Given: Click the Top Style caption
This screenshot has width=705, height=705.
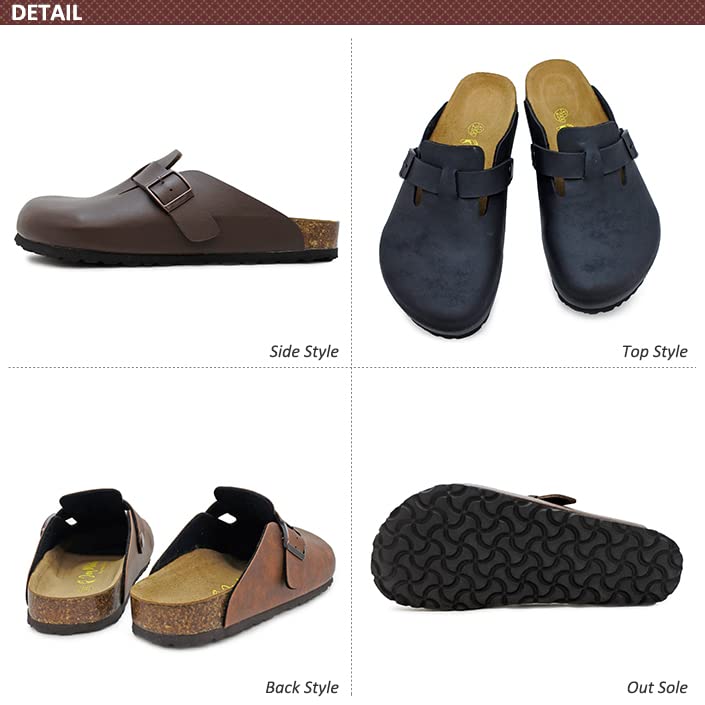Looking at the screenshot, I should [654, 352].
